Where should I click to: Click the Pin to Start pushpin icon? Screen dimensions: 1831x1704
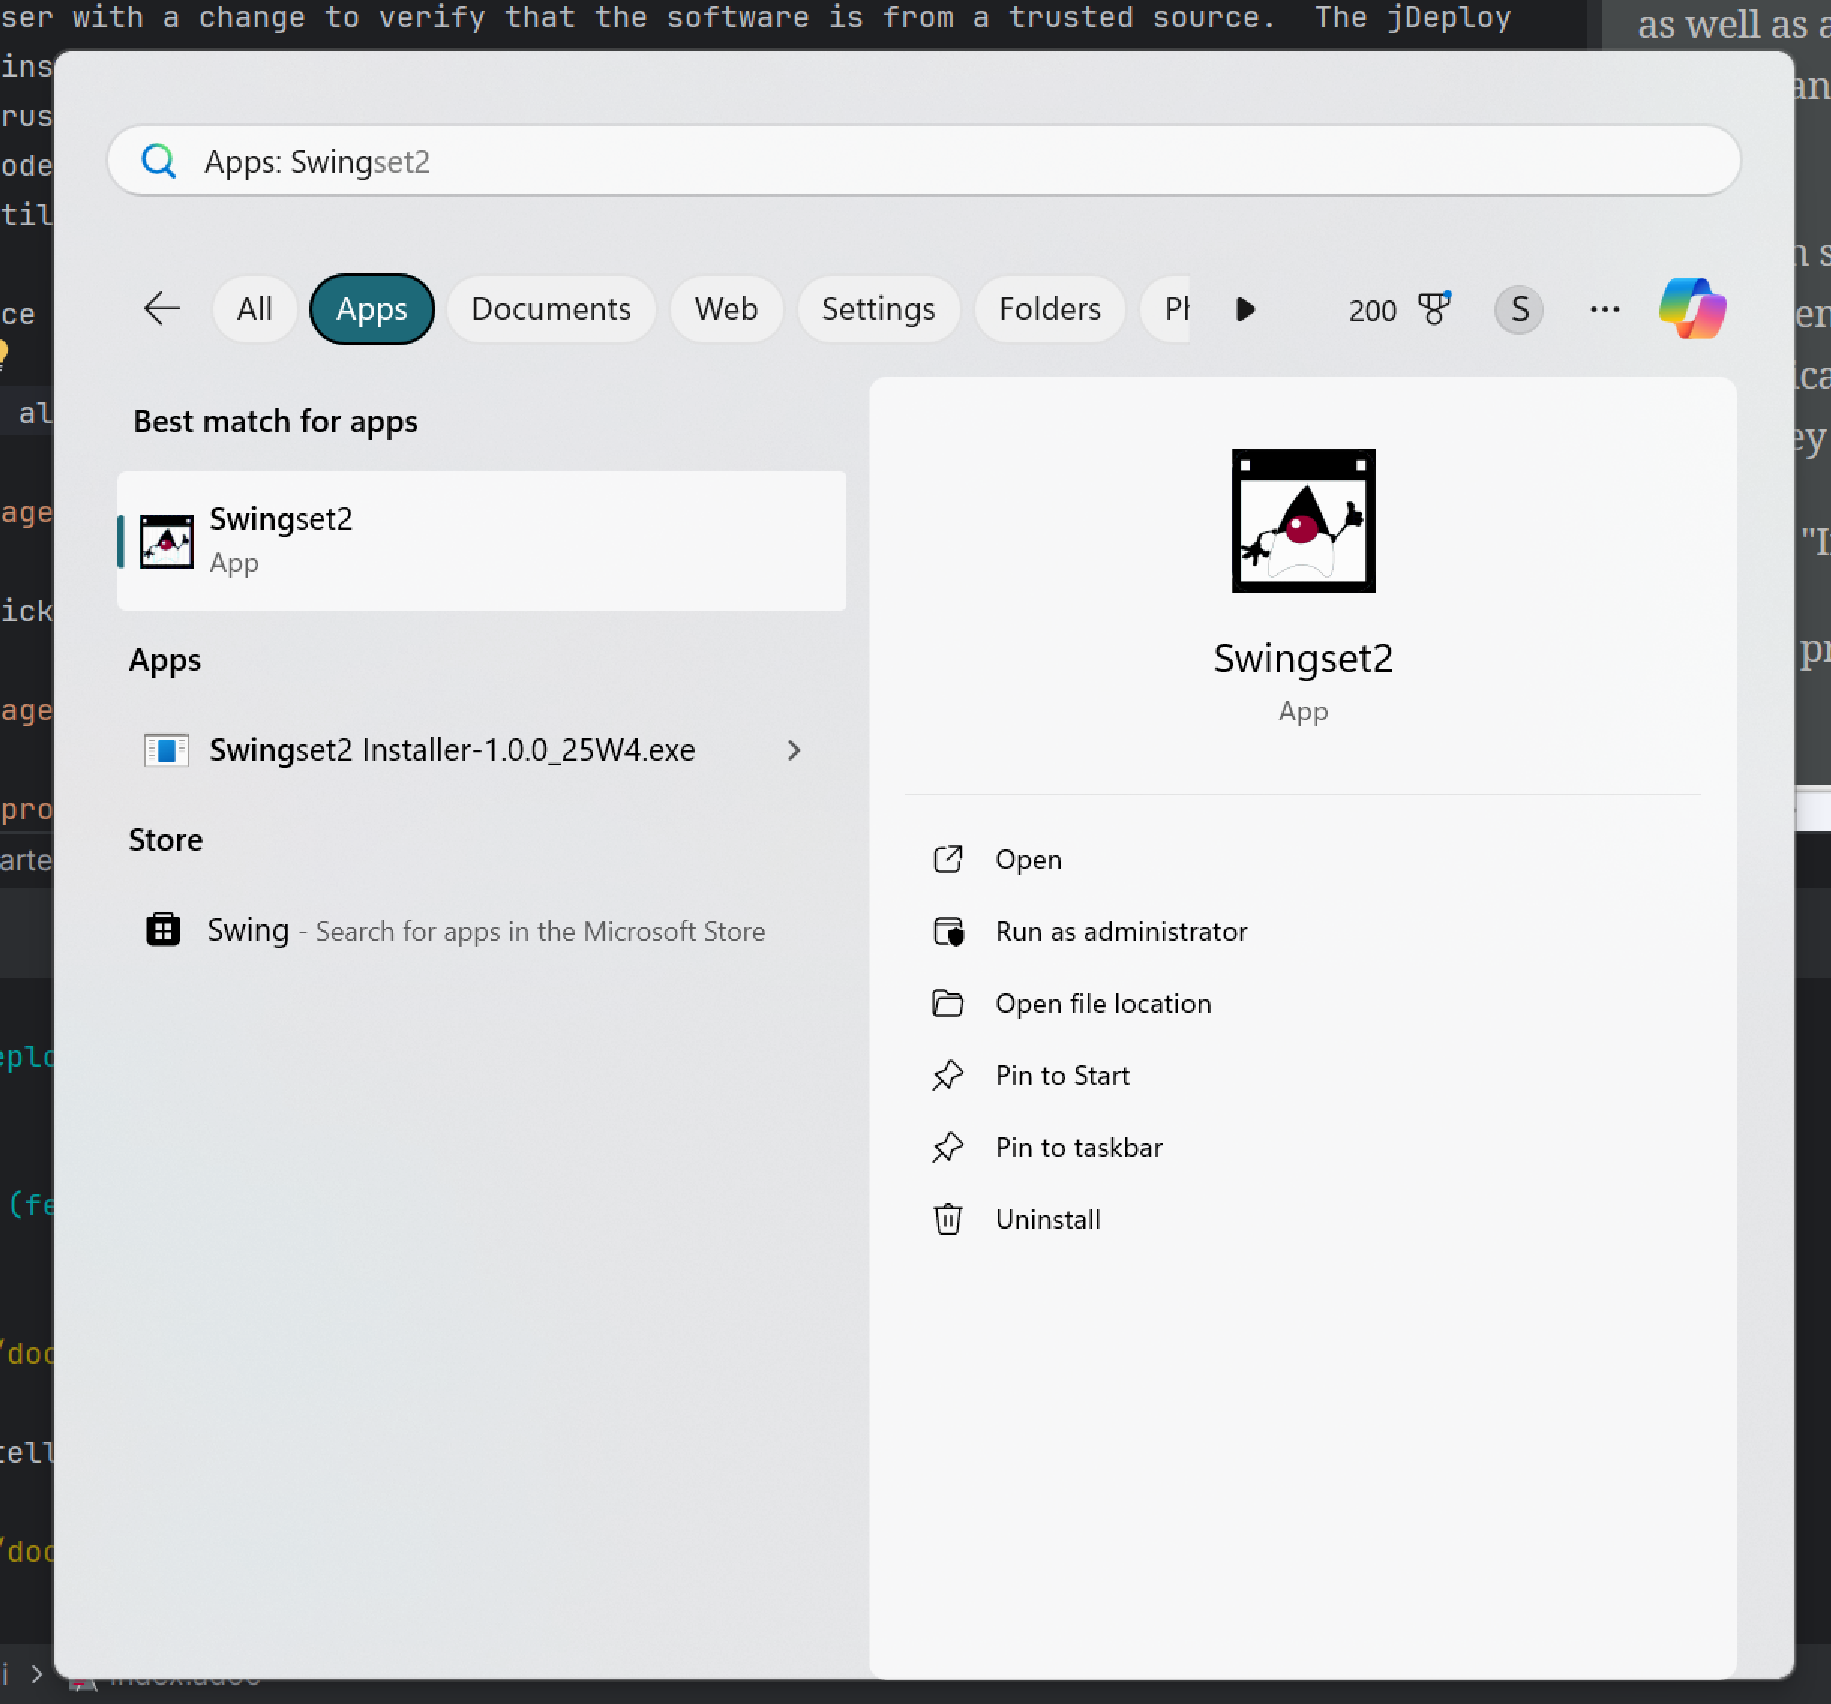pos(948,1075)
